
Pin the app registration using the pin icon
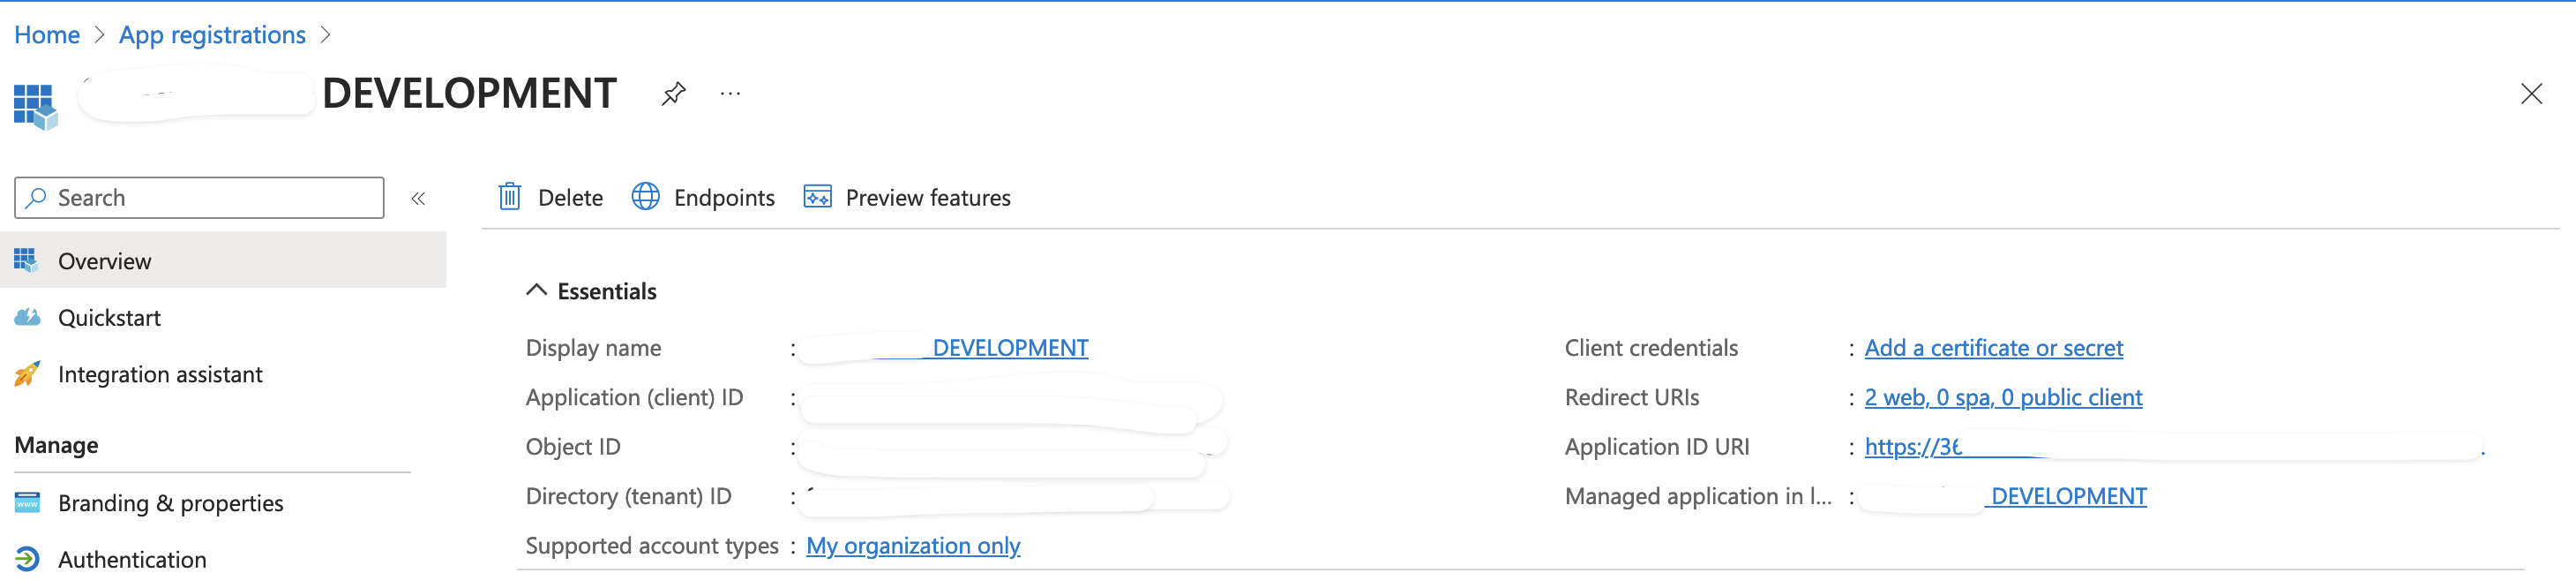[x=674, y=94]
